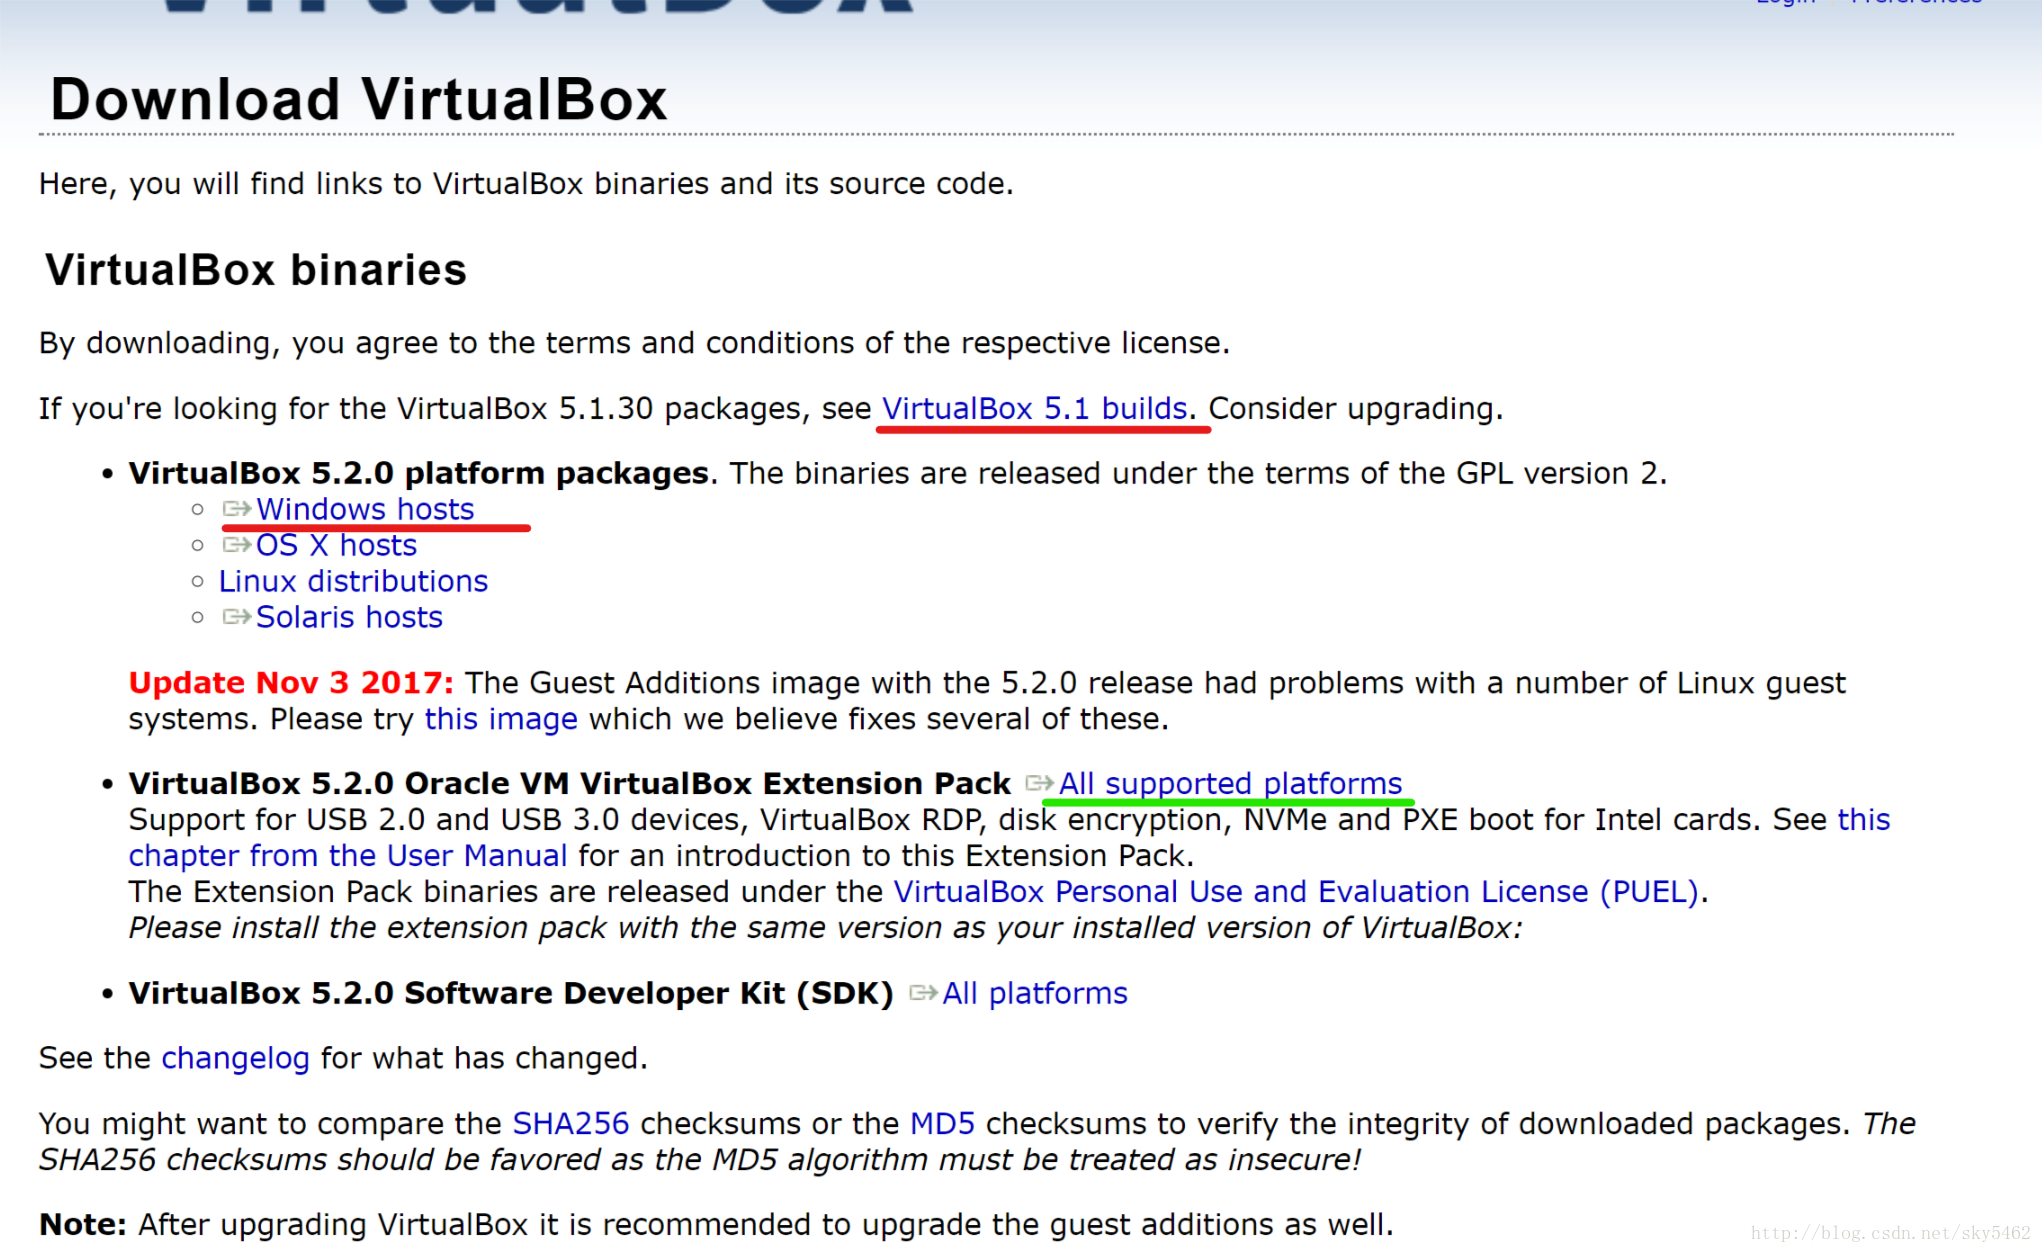Click 'VirtualBox 5.2.0 Software Developer Kit (SDK)' text
This screenshot has height=1253, width=2042.
tap(511, 993)
